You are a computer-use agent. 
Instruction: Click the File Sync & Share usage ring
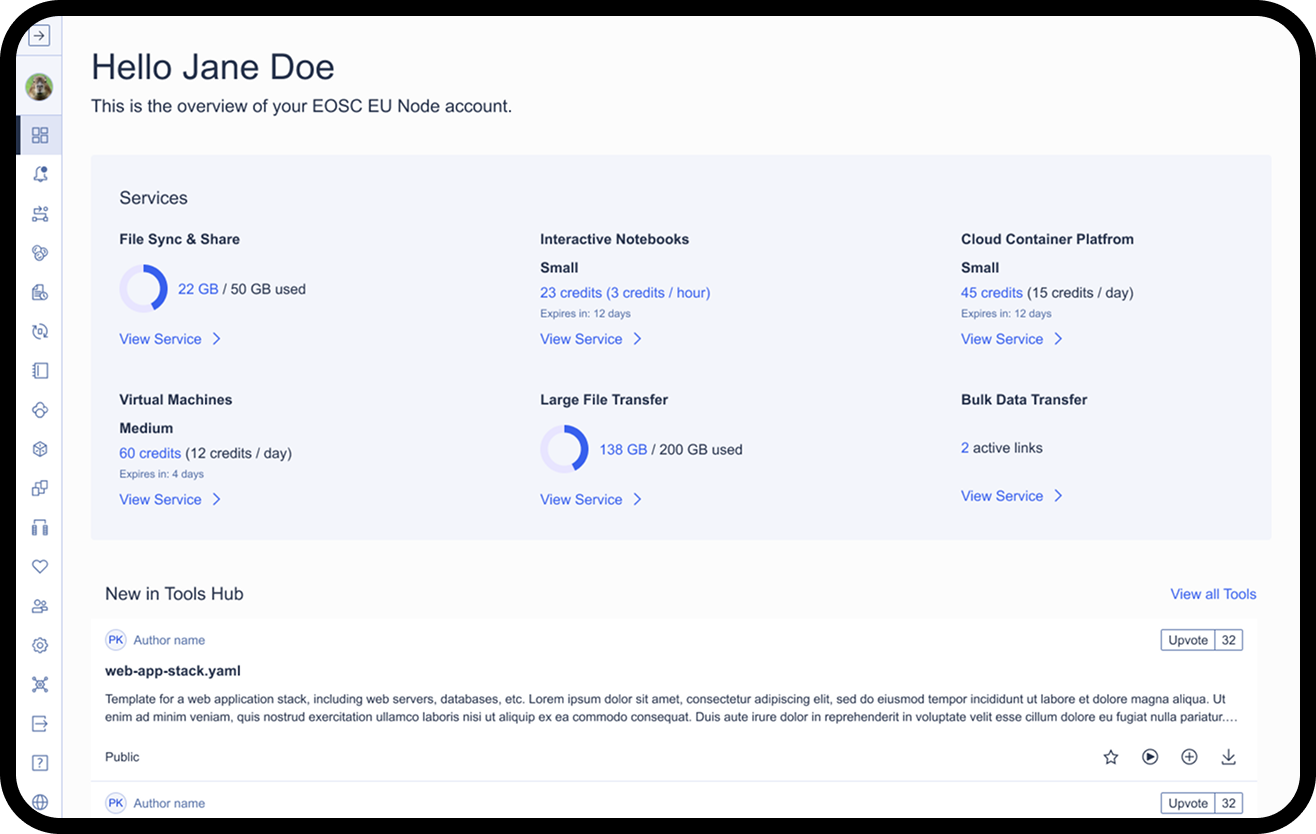(x=143, y=289)
